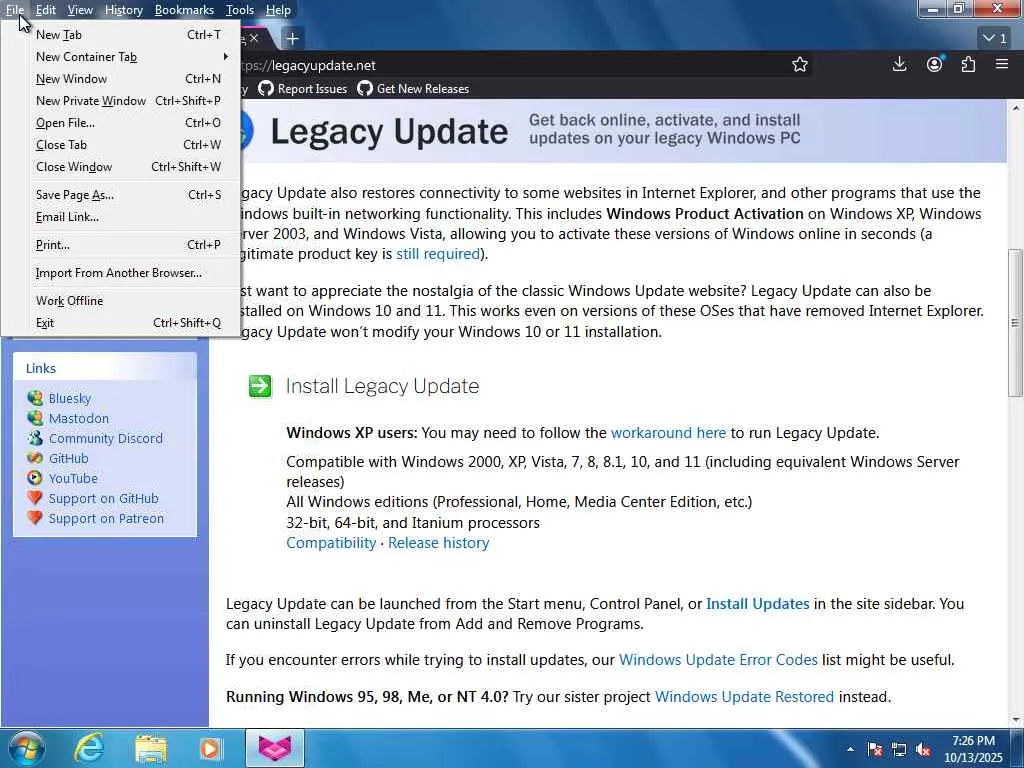
Task: Open Windows Media Player on taskbar
Action: click(210, 748)
